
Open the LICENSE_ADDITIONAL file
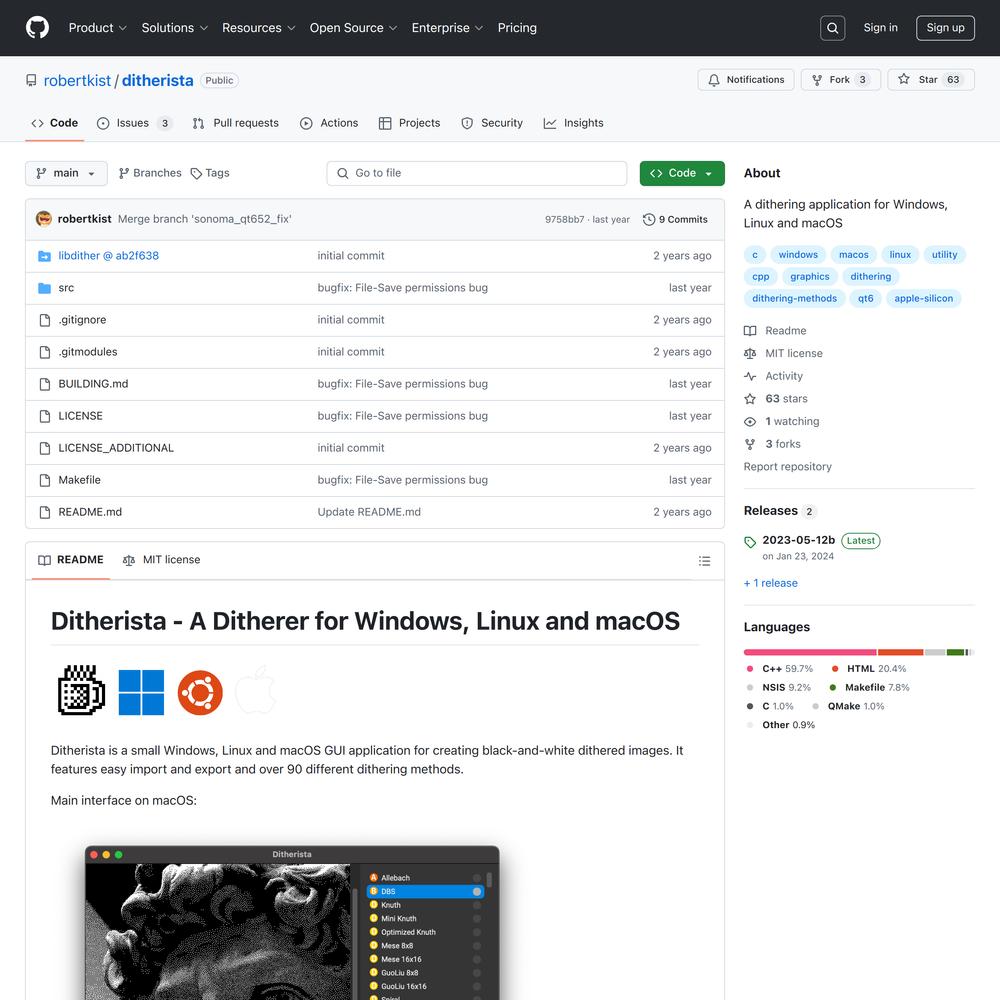116,448
